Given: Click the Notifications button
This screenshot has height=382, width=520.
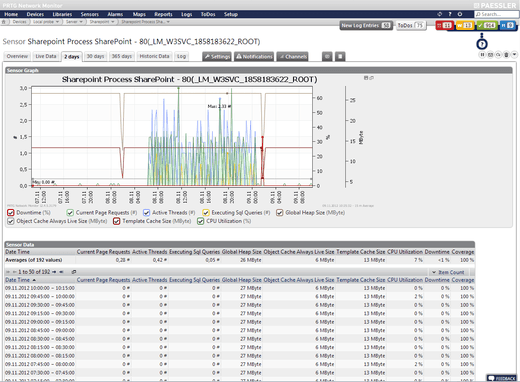Looking at the screenshot, I should click(254, 56).
